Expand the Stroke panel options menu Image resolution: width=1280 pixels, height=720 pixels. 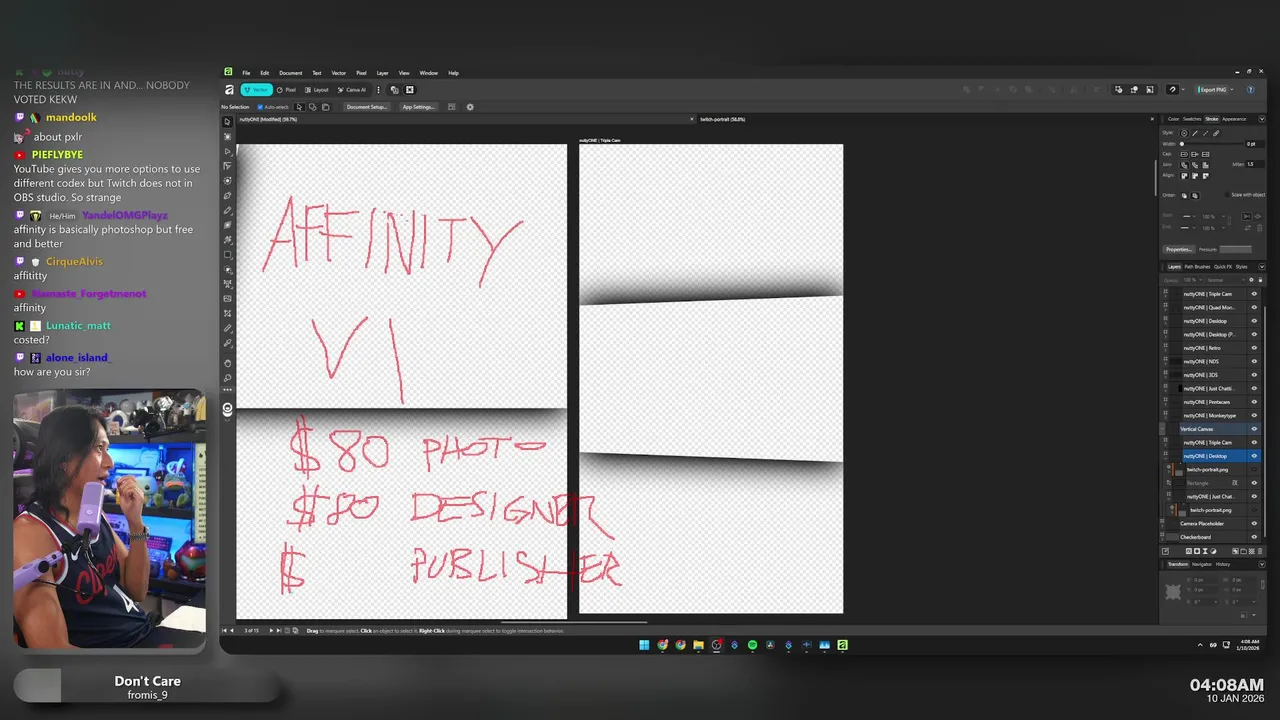(1262, 119)
